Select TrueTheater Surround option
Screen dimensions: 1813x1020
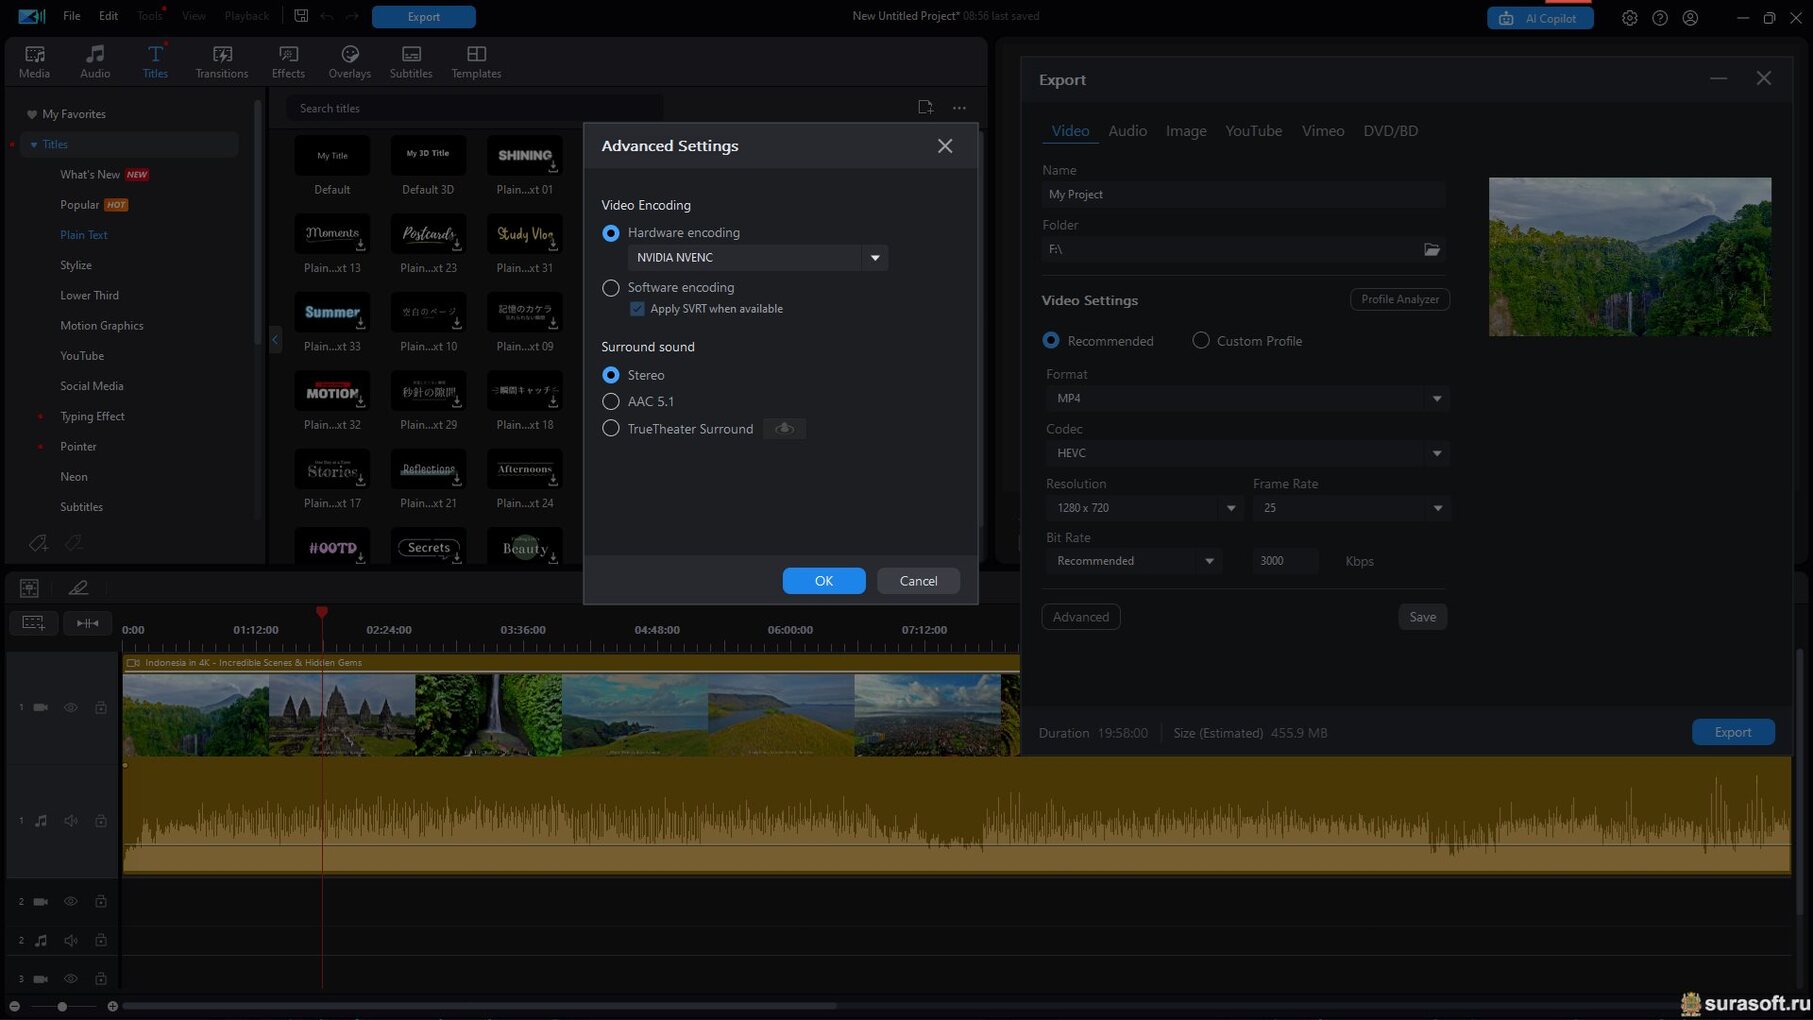[x=611, y=429]
